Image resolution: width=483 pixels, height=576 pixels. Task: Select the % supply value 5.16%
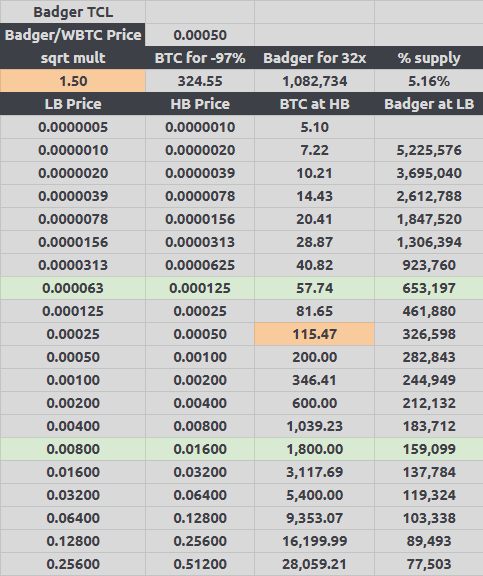click(429, 81)
